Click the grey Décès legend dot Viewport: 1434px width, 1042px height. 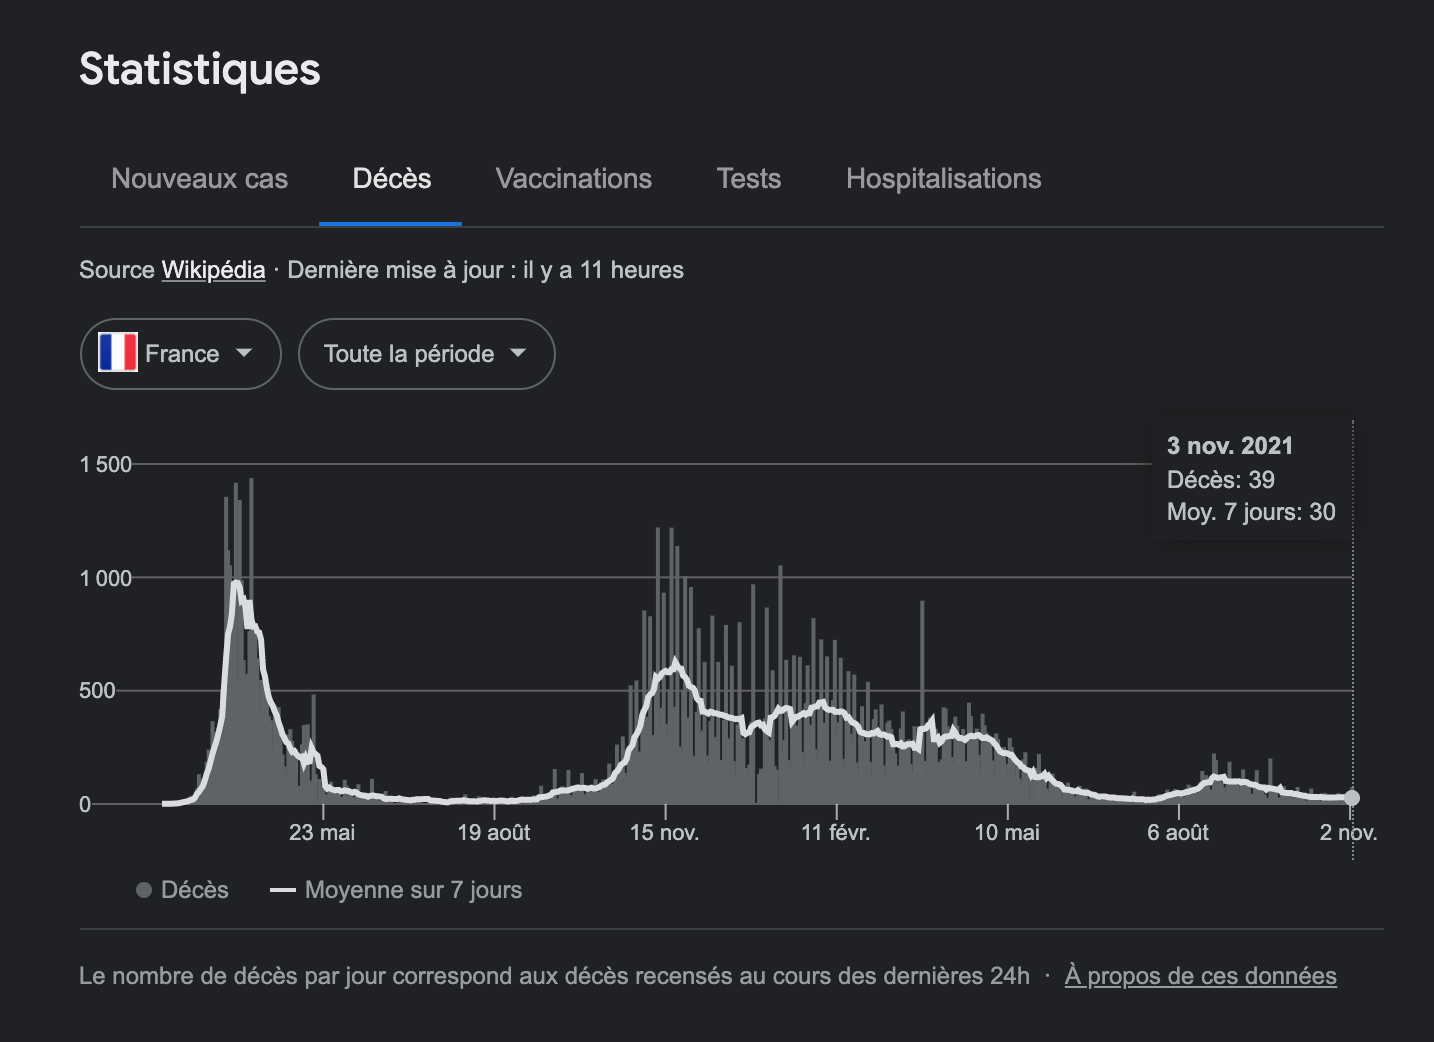(144, 890)
